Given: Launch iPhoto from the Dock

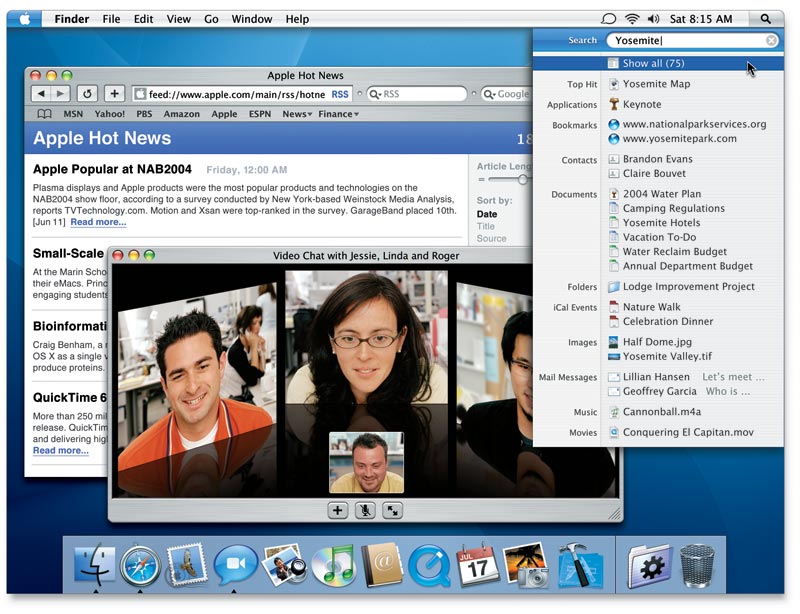Looking at the screenshot, I should click(x=283, y=564).
